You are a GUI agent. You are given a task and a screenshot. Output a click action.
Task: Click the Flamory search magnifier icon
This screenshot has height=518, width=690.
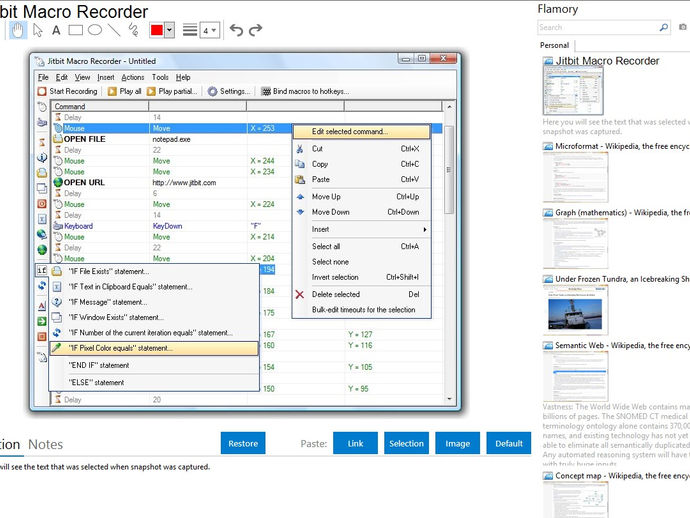tap(664, 27)
